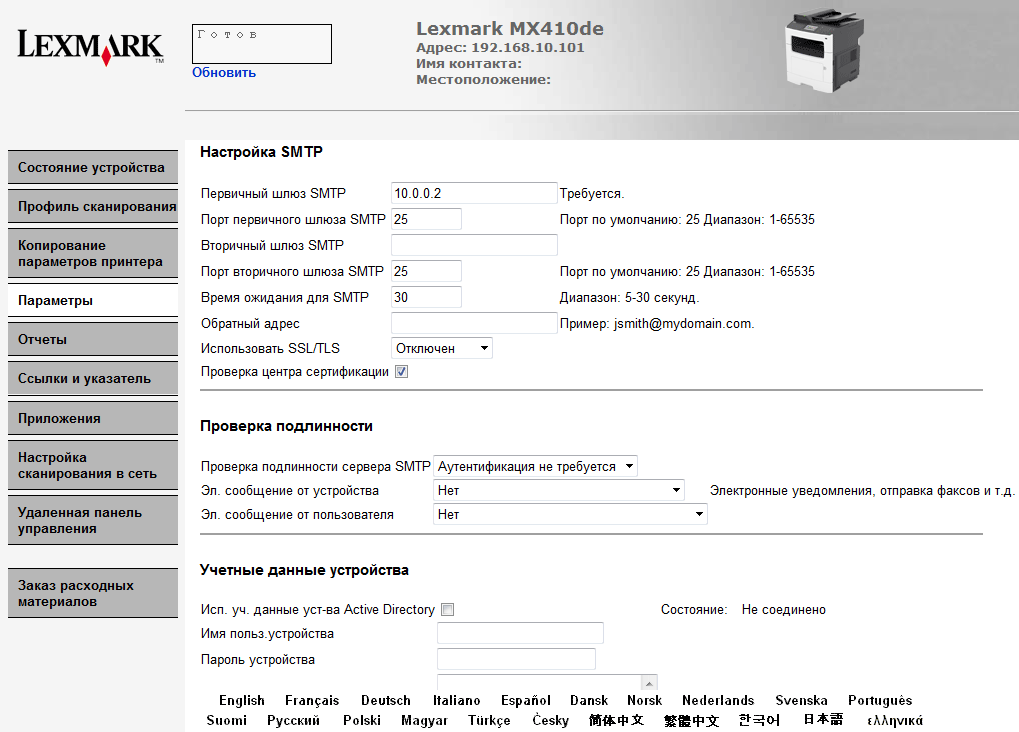Screen dimensions: 1019x732
Task: Toggle the Active Directory credentials checkbox
Action: [447, 610]
